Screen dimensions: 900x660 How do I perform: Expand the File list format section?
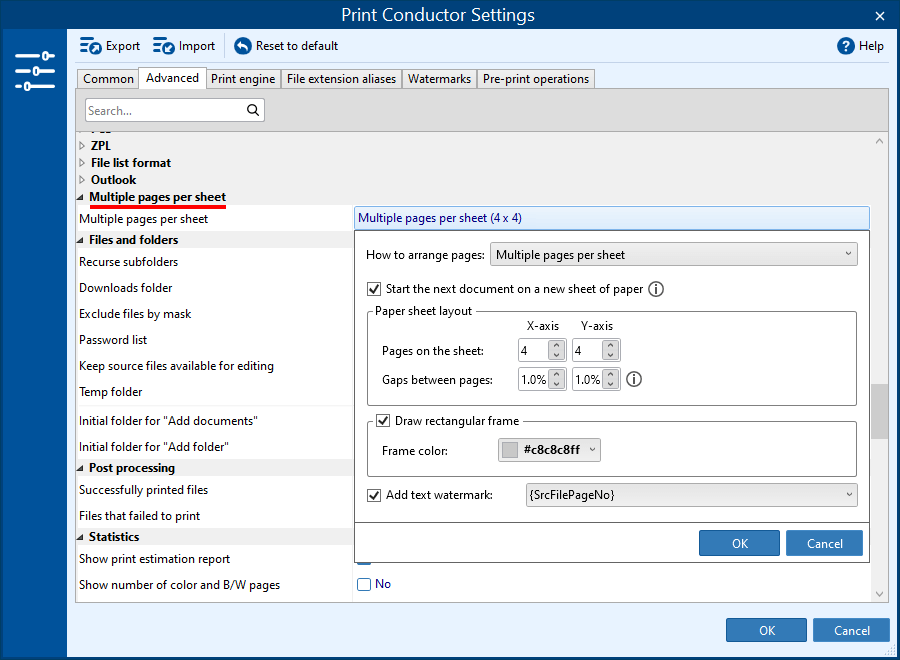click(x=82, y=163)
